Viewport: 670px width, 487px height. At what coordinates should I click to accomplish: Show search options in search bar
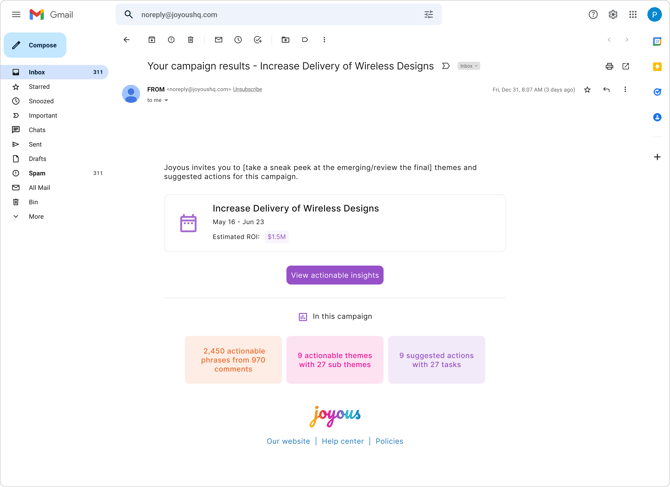[429, 15]
